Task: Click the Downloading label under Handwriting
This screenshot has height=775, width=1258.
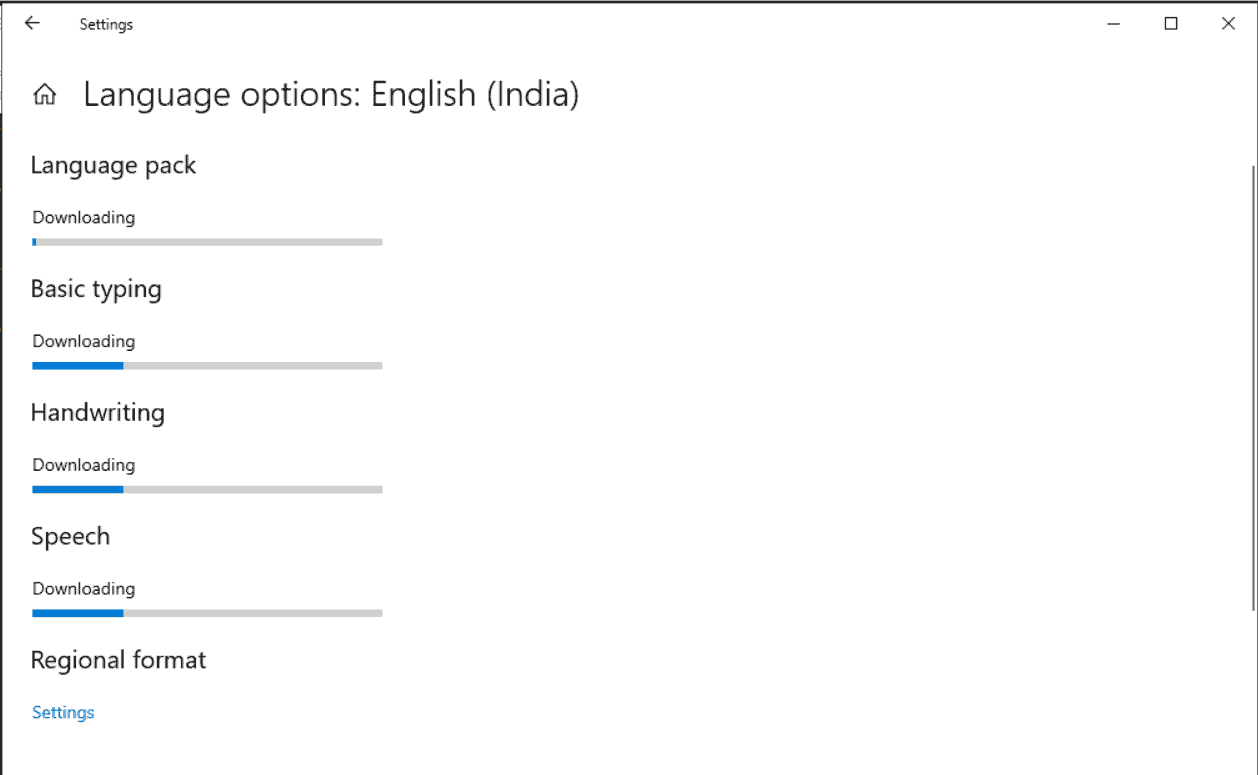Action: point(83,464)
